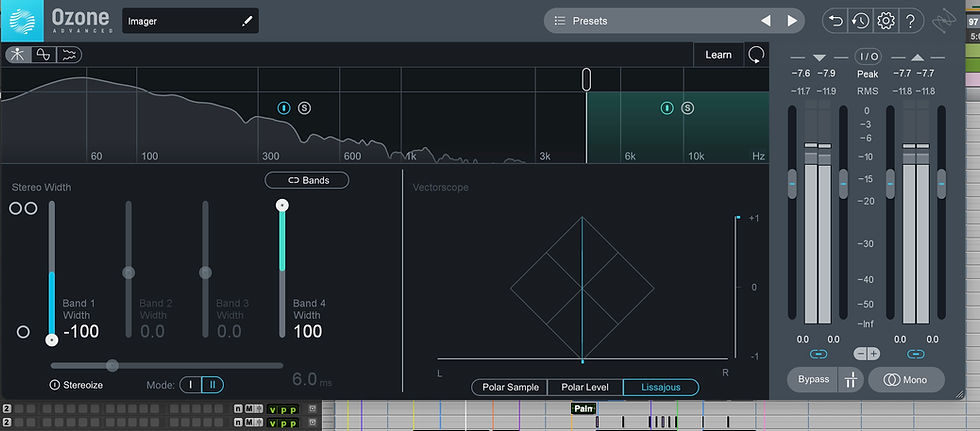Click the RMS meter label
This screenshot has height=431, width=980.
pyautogui.click(x=868, y=91)
